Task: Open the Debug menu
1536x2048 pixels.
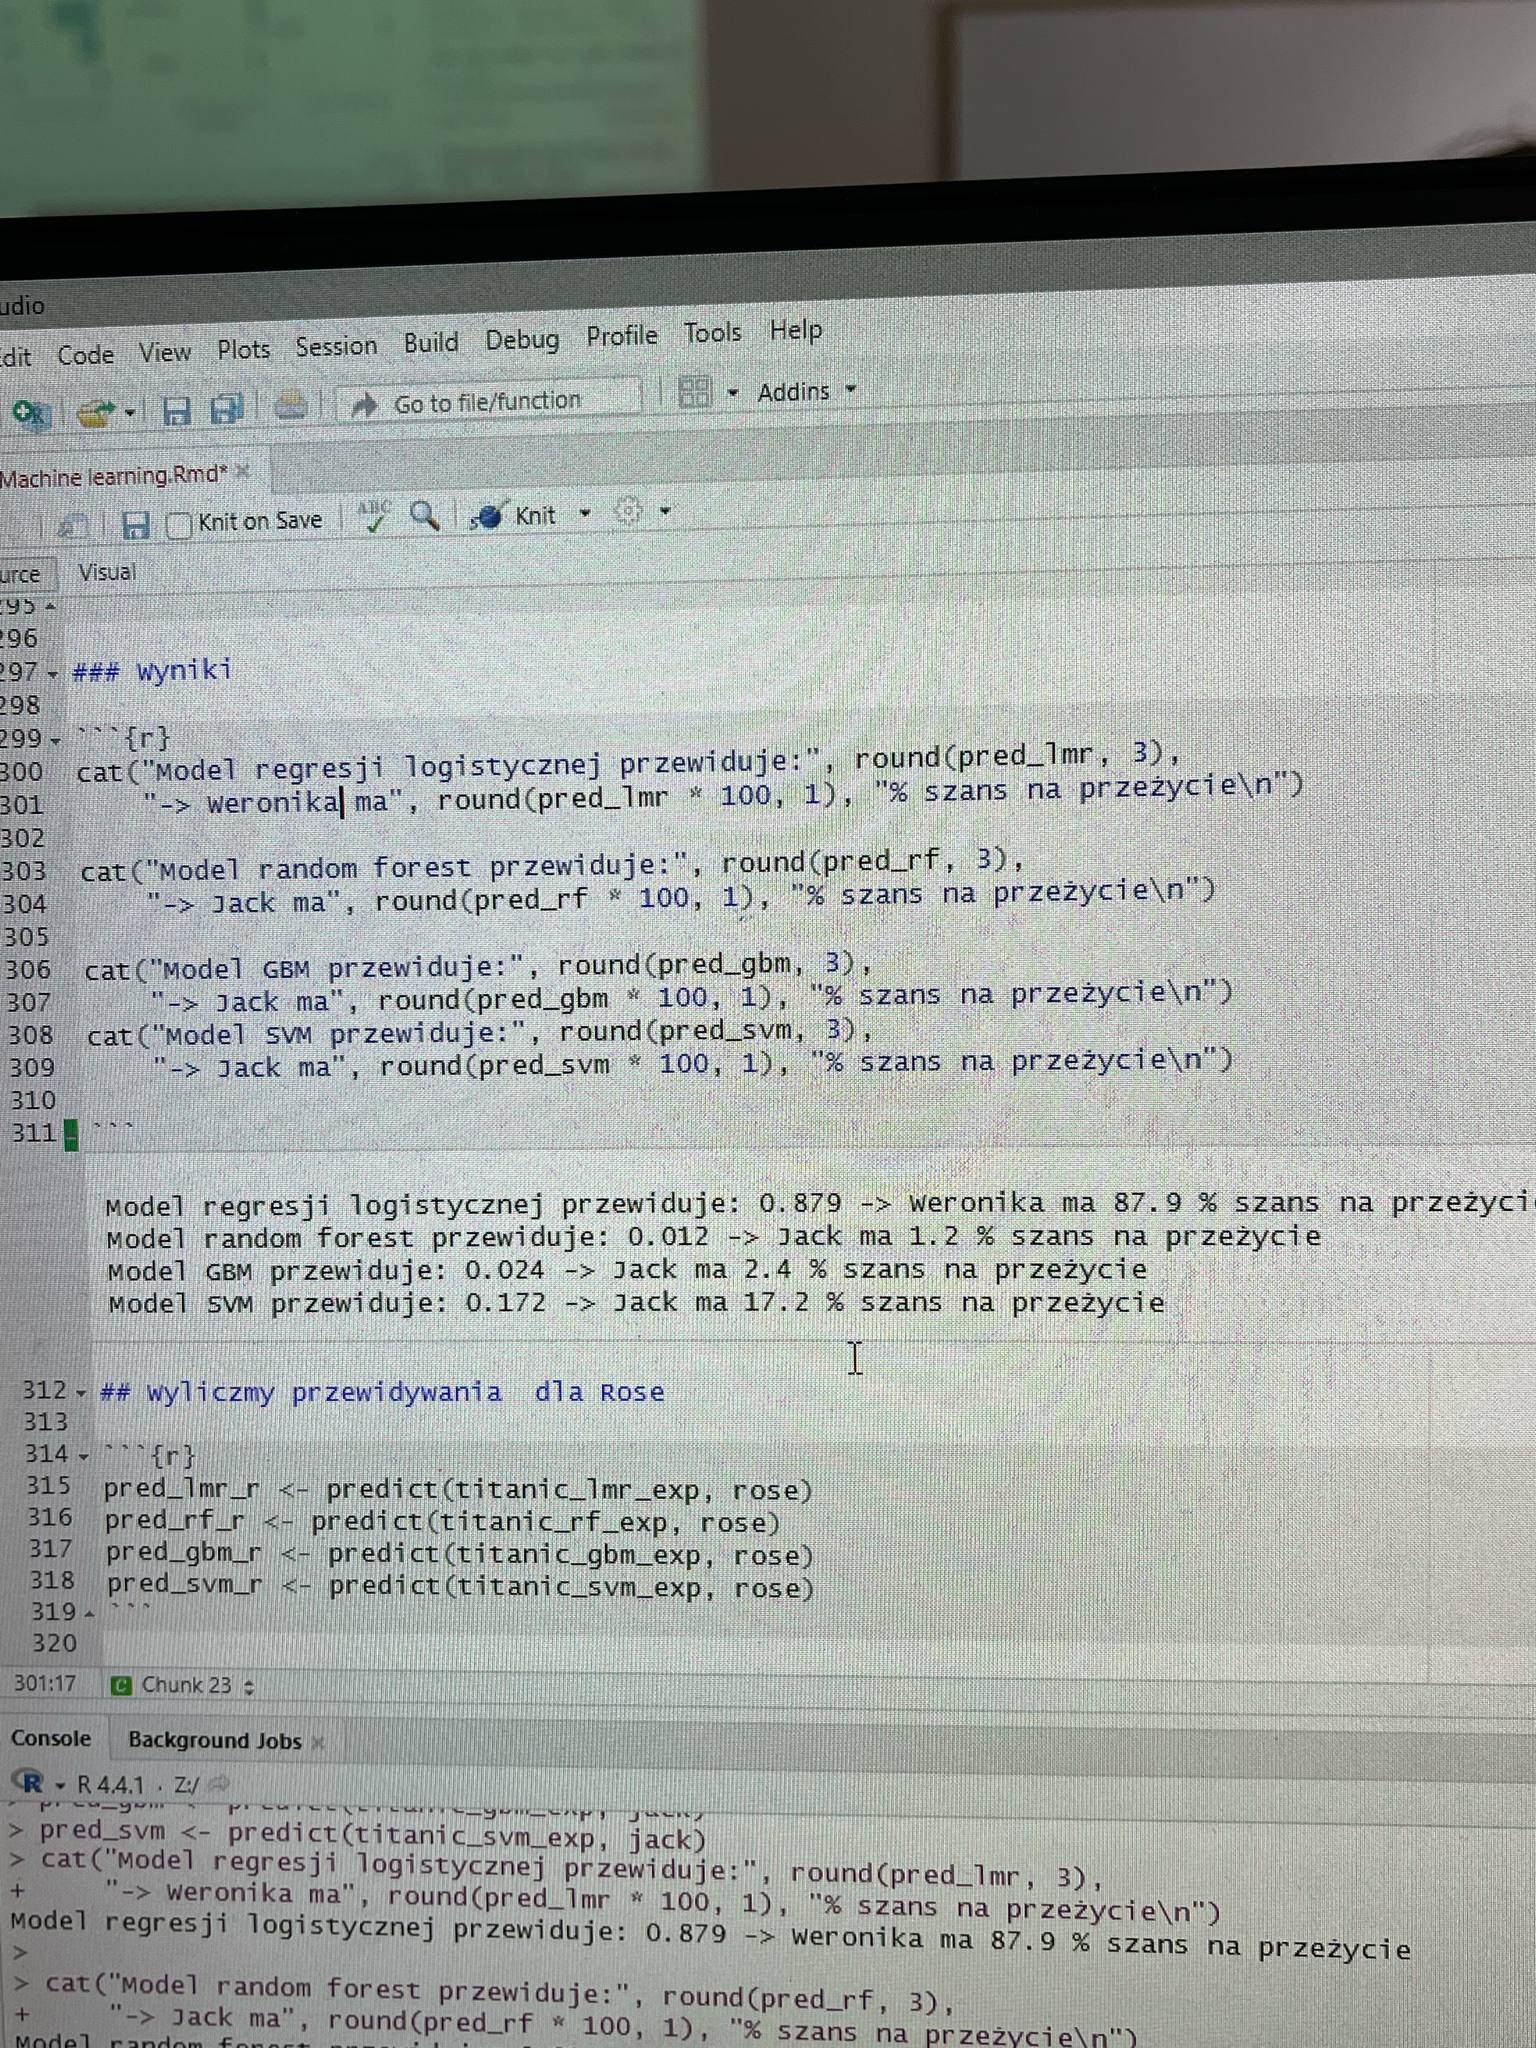Action: click(522, 340)
